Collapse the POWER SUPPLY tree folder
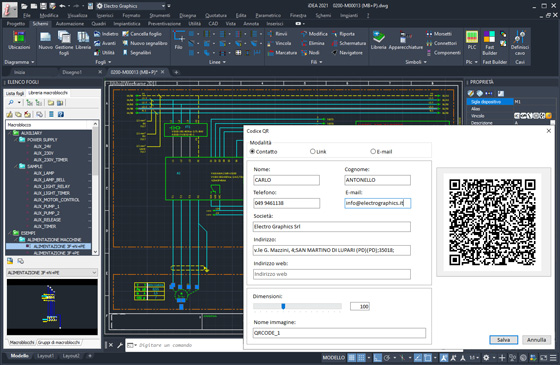 point(16,140)
